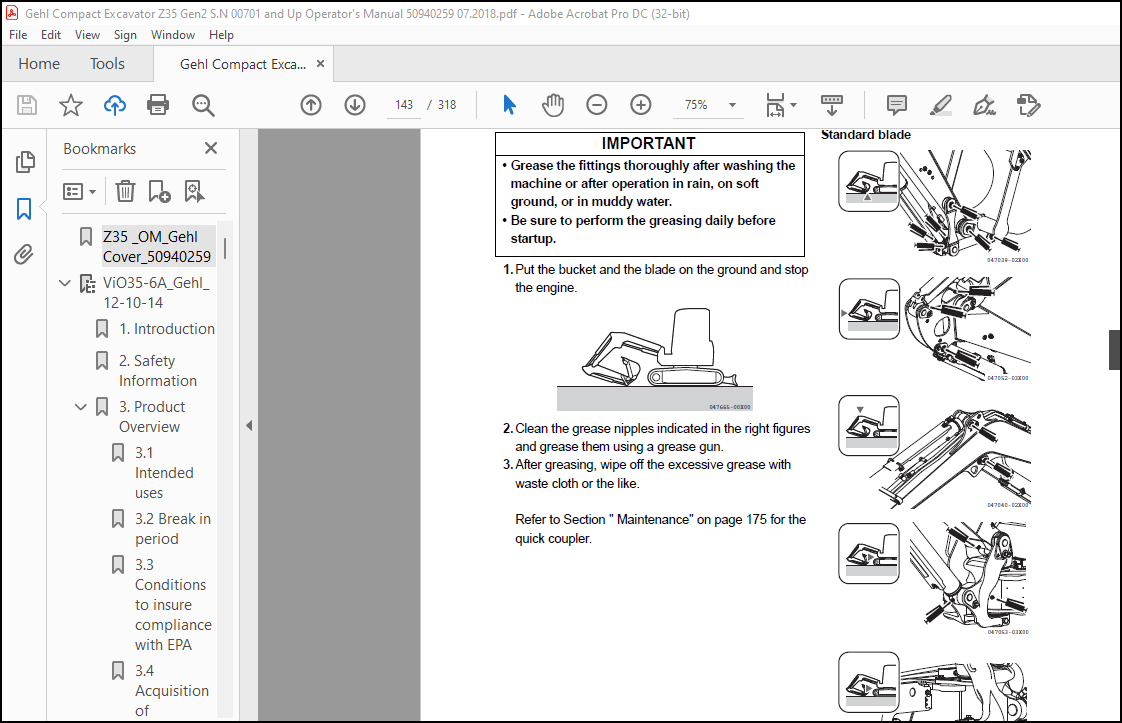Open attachments paperclip panel
The width and height of the screenshot is (1122, 723).
click(x=24, y=254)
